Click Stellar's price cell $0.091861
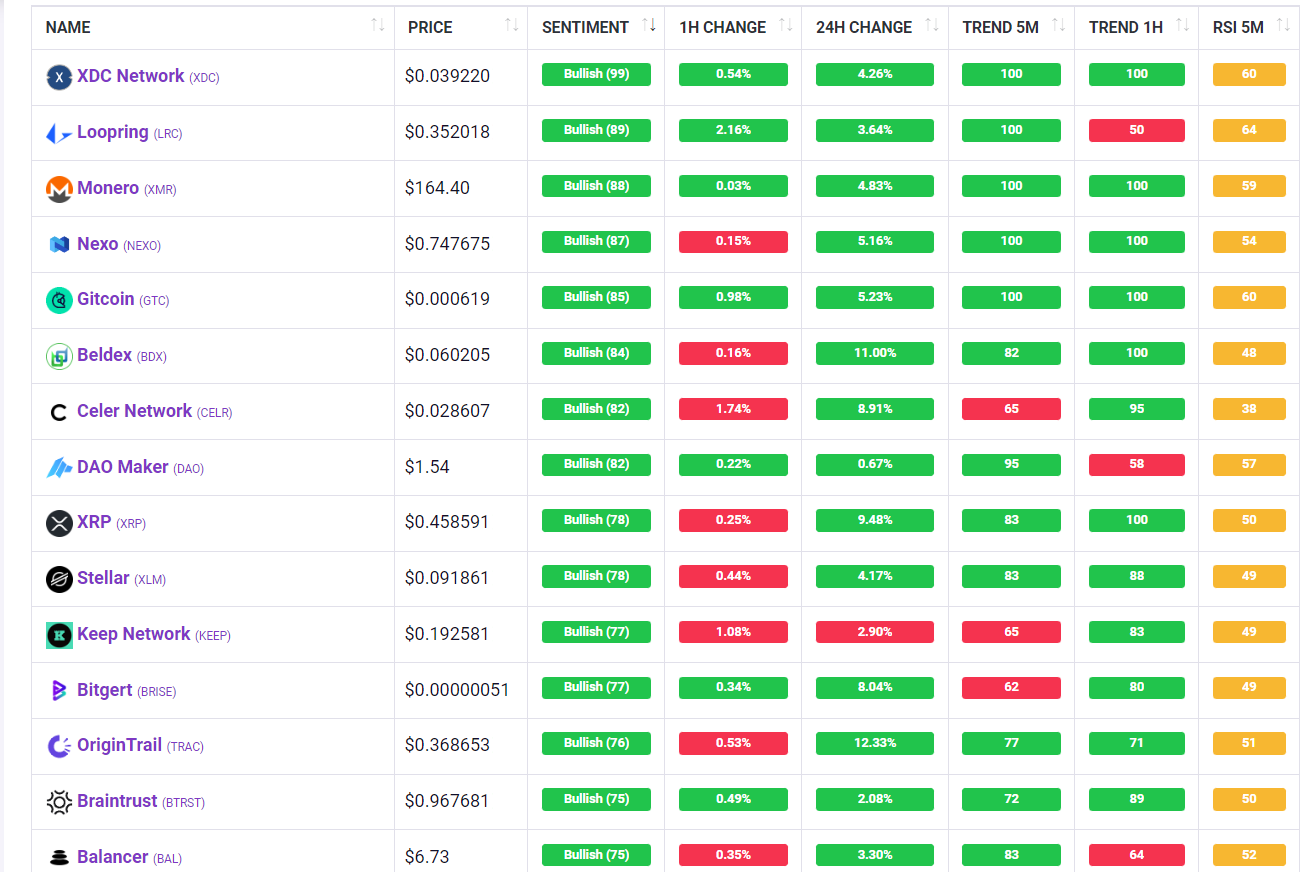 447,578
